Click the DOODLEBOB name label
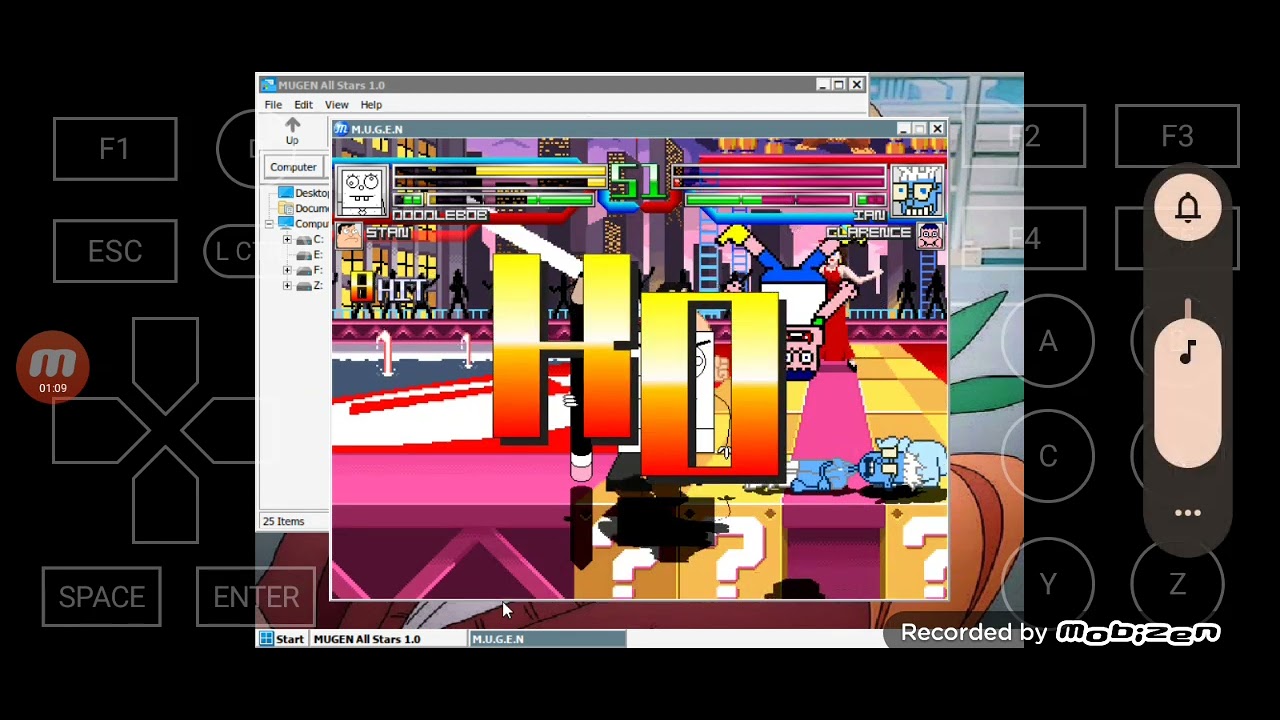 point(440,215)
